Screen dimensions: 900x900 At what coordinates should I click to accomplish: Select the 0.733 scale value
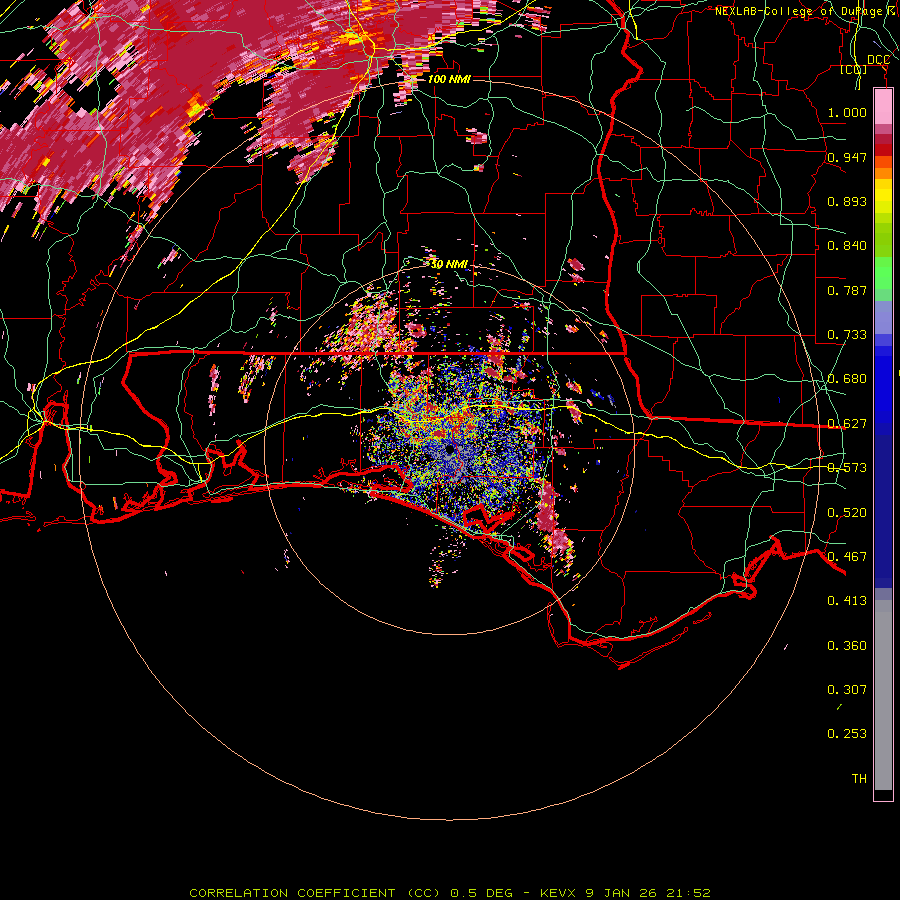[x=847, y=335]
